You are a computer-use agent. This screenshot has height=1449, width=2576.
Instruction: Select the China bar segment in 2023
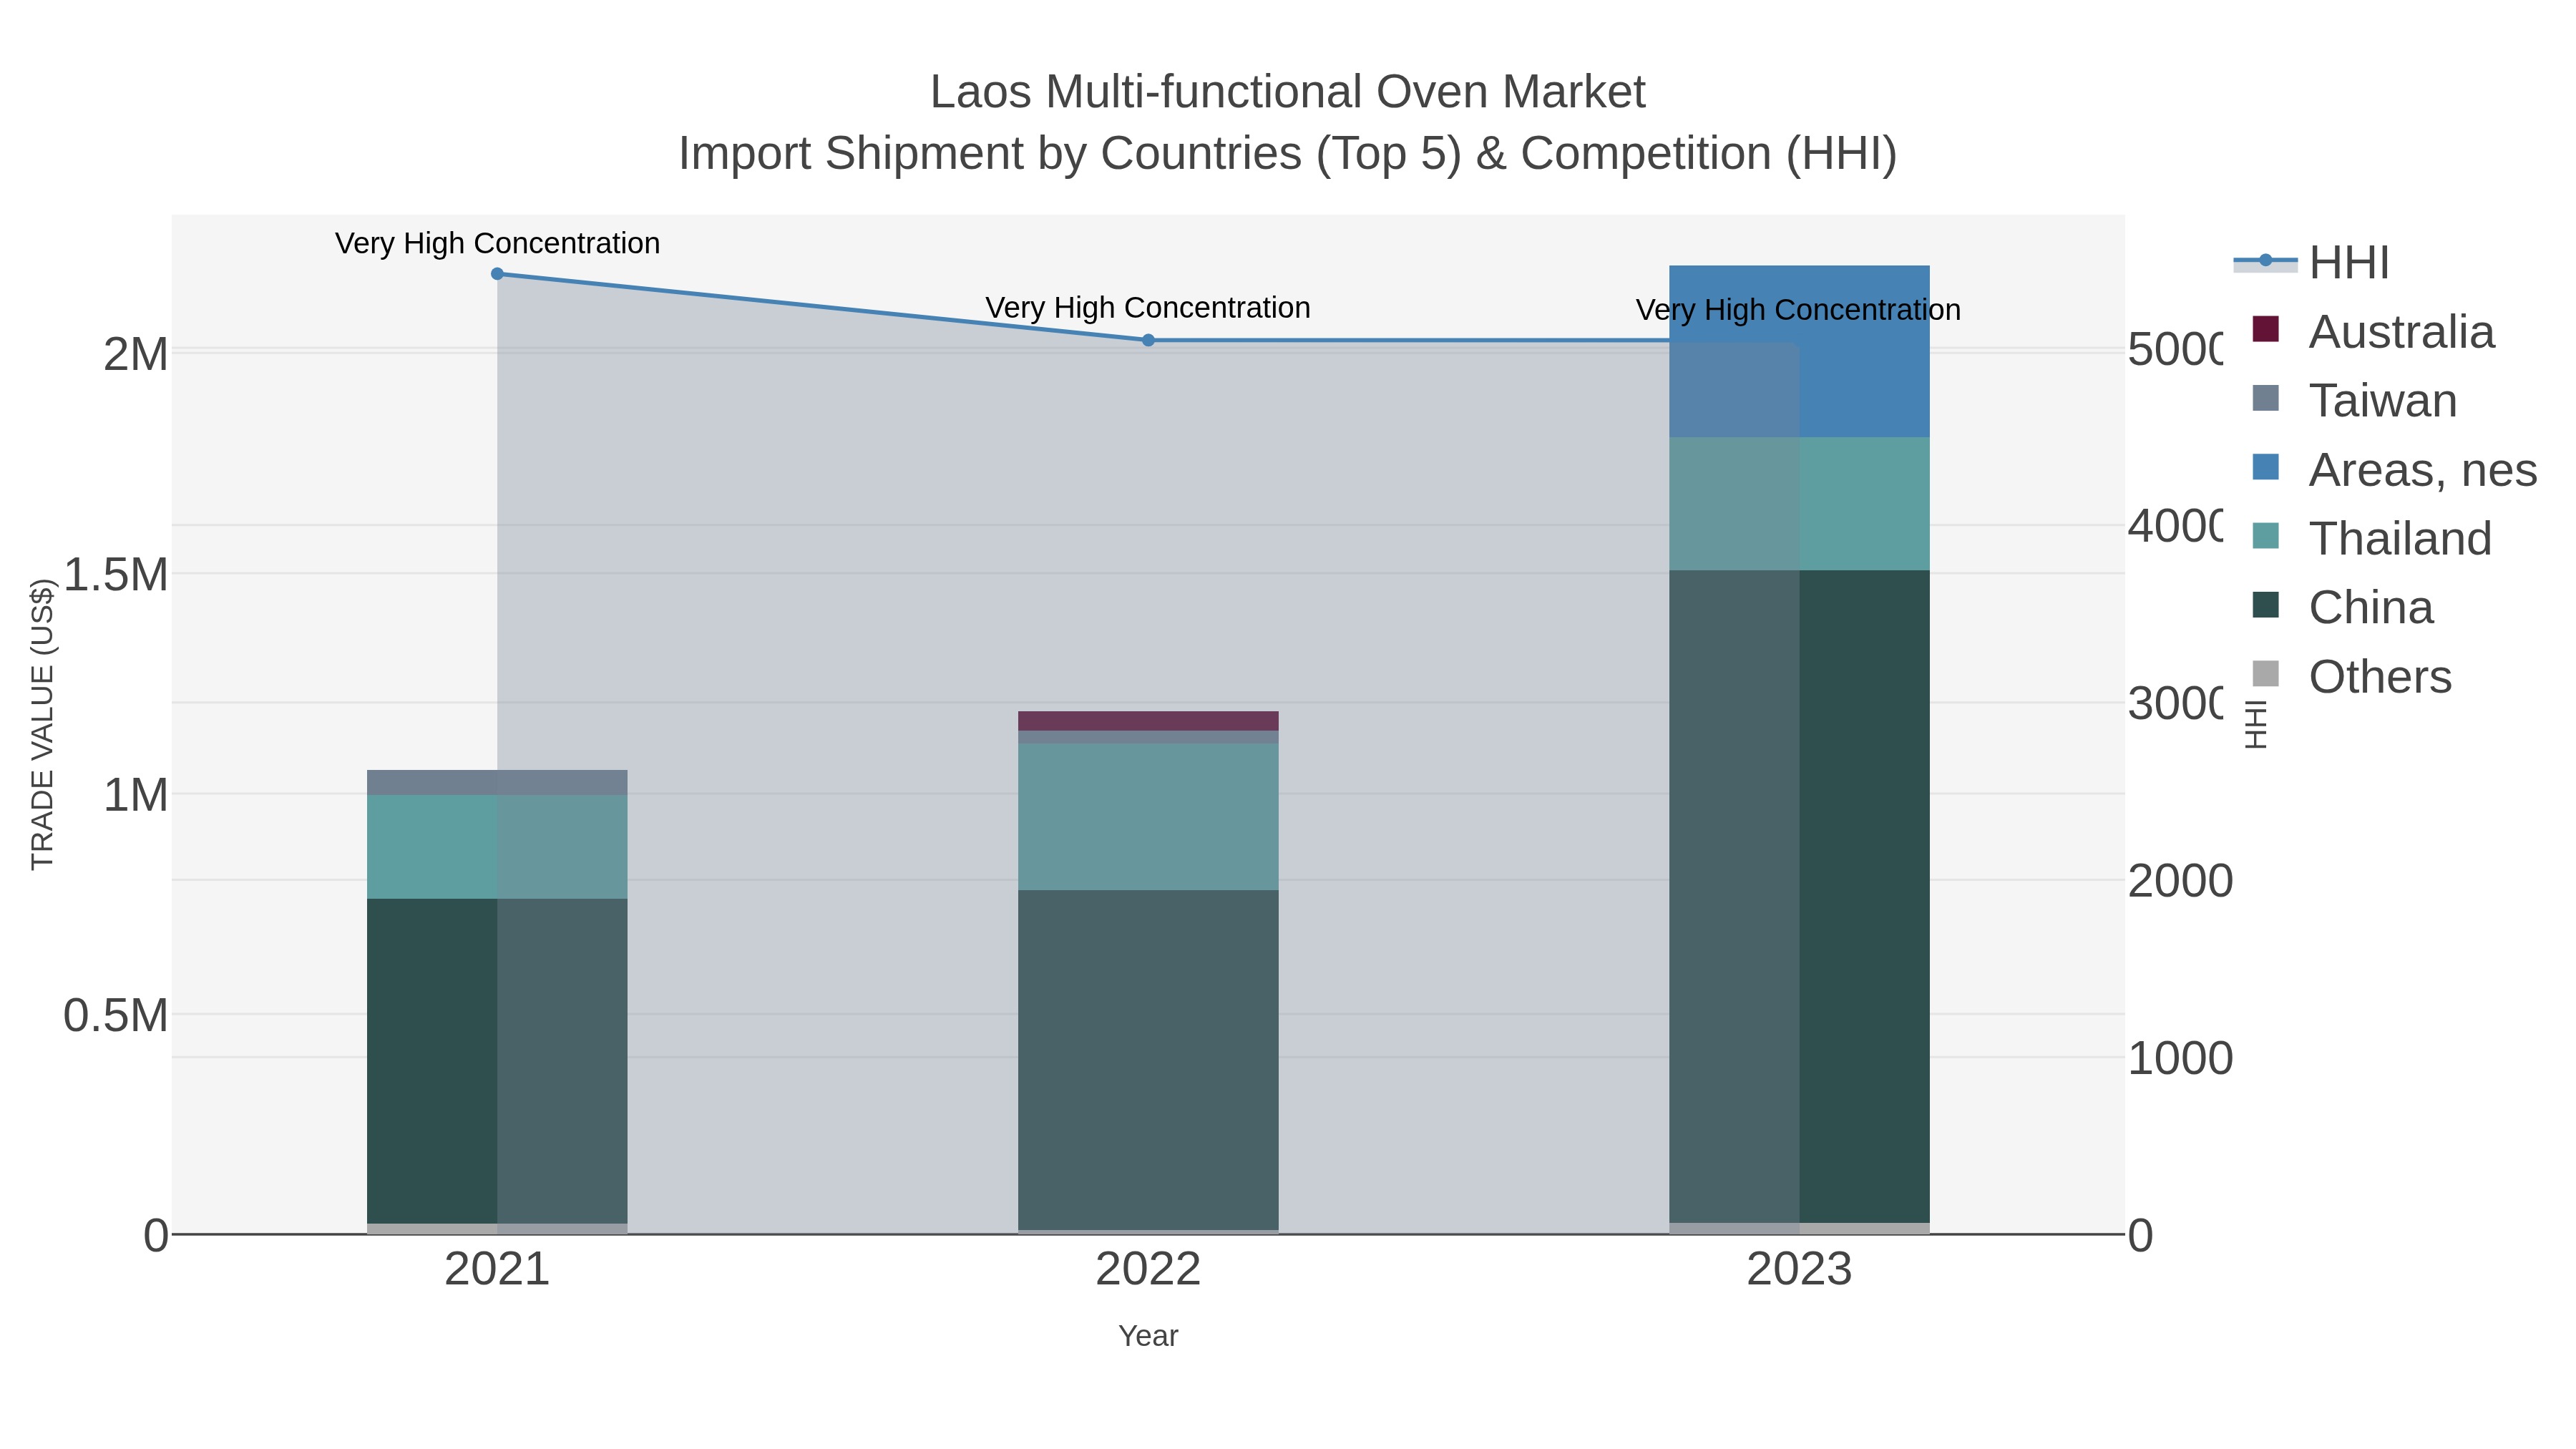tap(1799, 897)
